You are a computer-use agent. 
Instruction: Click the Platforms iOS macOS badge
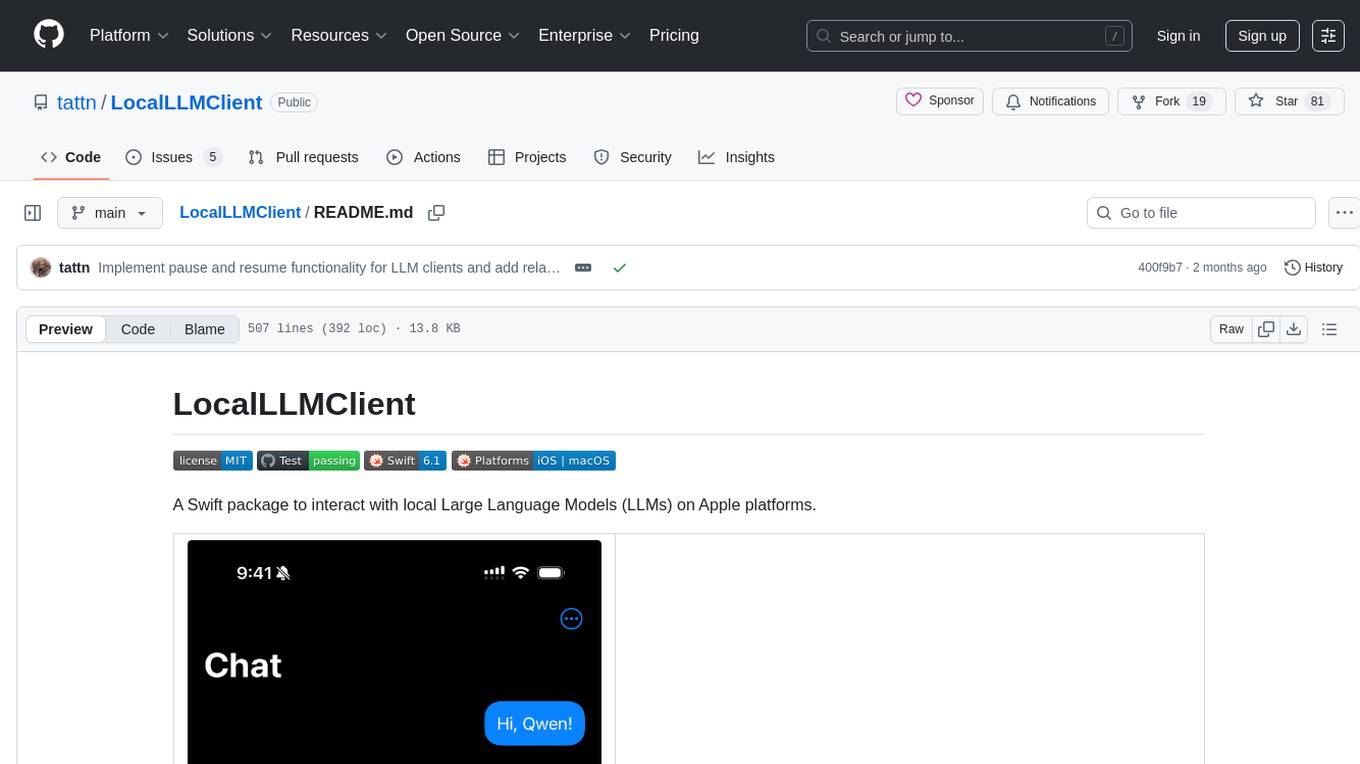click(533, 460)
